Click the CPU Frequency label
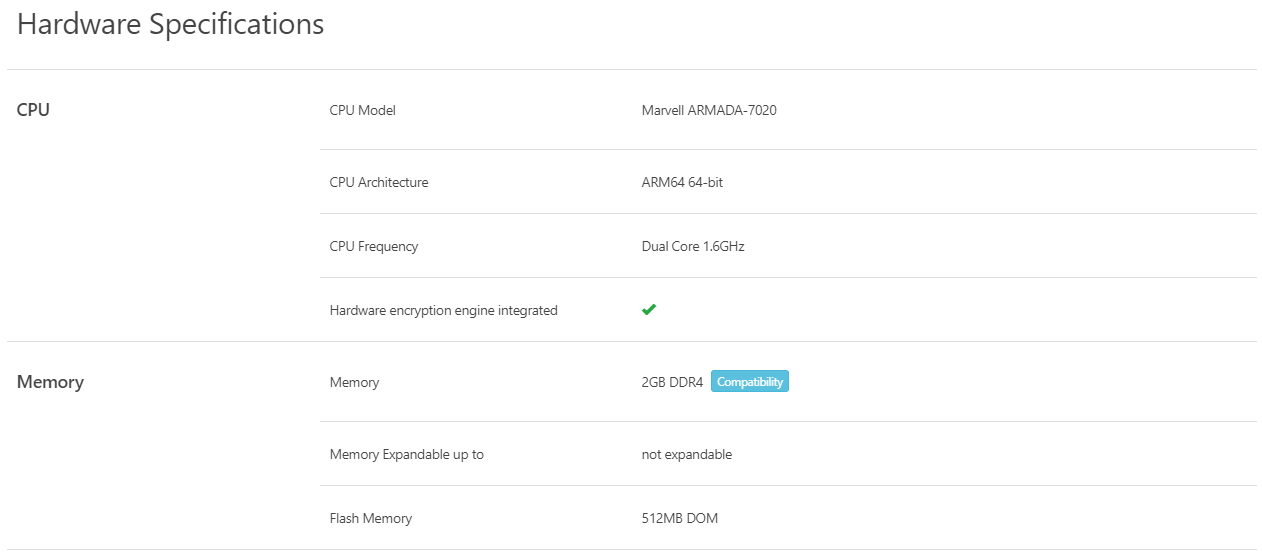Image resolution: width=1262 pixels, height=553 pixels. 373,246
